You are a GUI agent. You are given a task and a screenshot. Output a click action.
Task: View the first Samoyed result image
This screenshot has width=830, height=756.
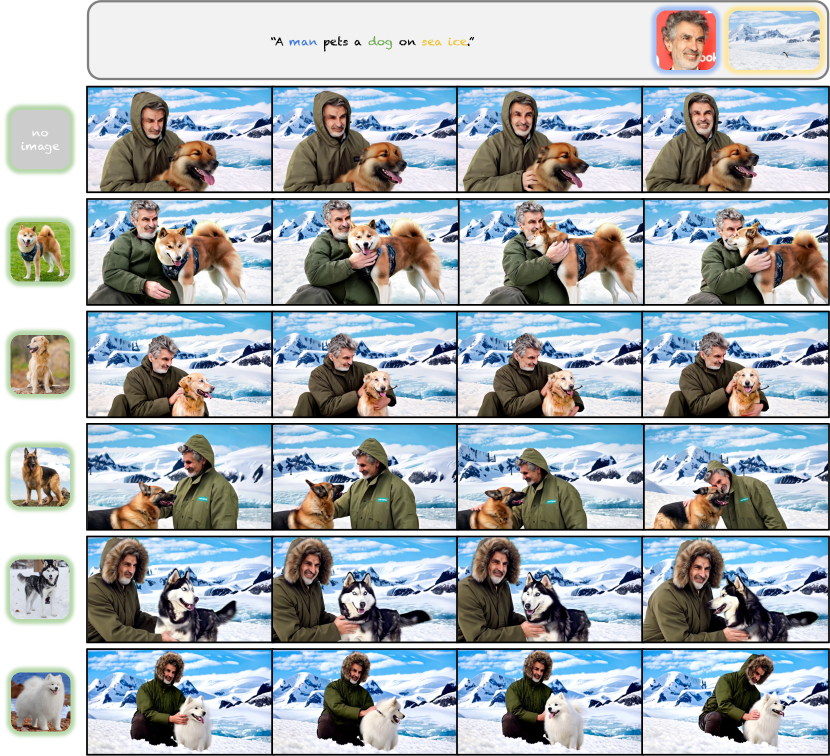[179, 701]
